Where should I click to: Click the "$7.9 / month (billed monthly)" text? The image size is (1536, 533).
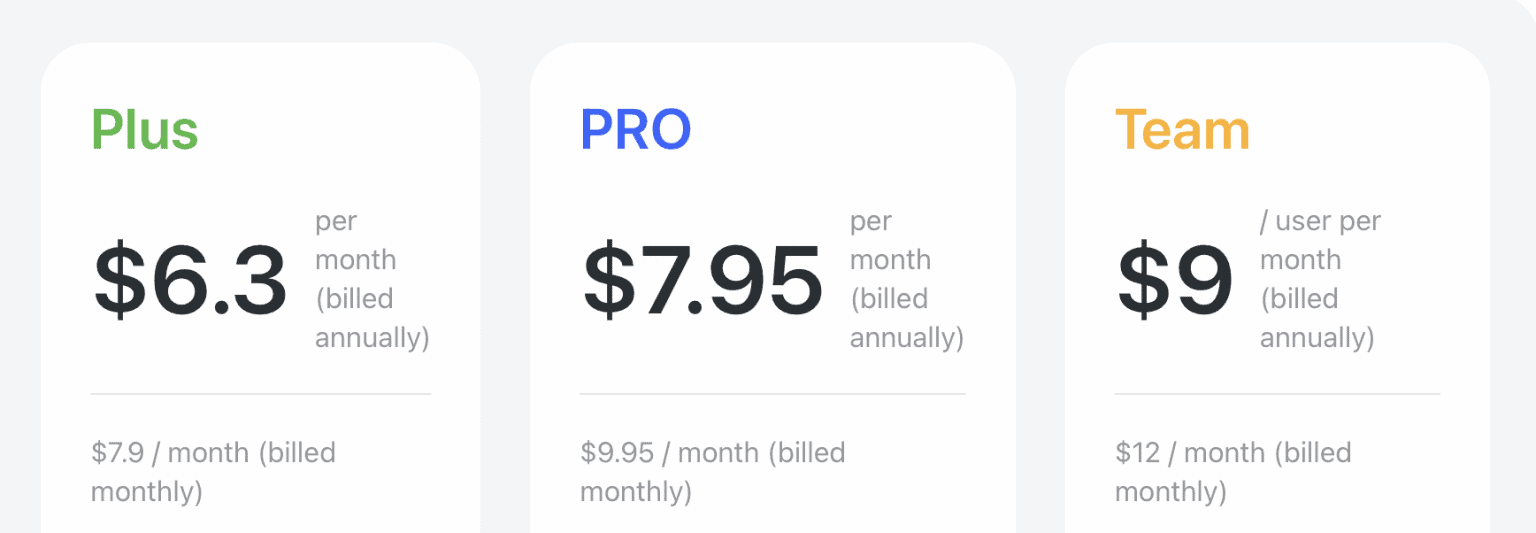213,471
